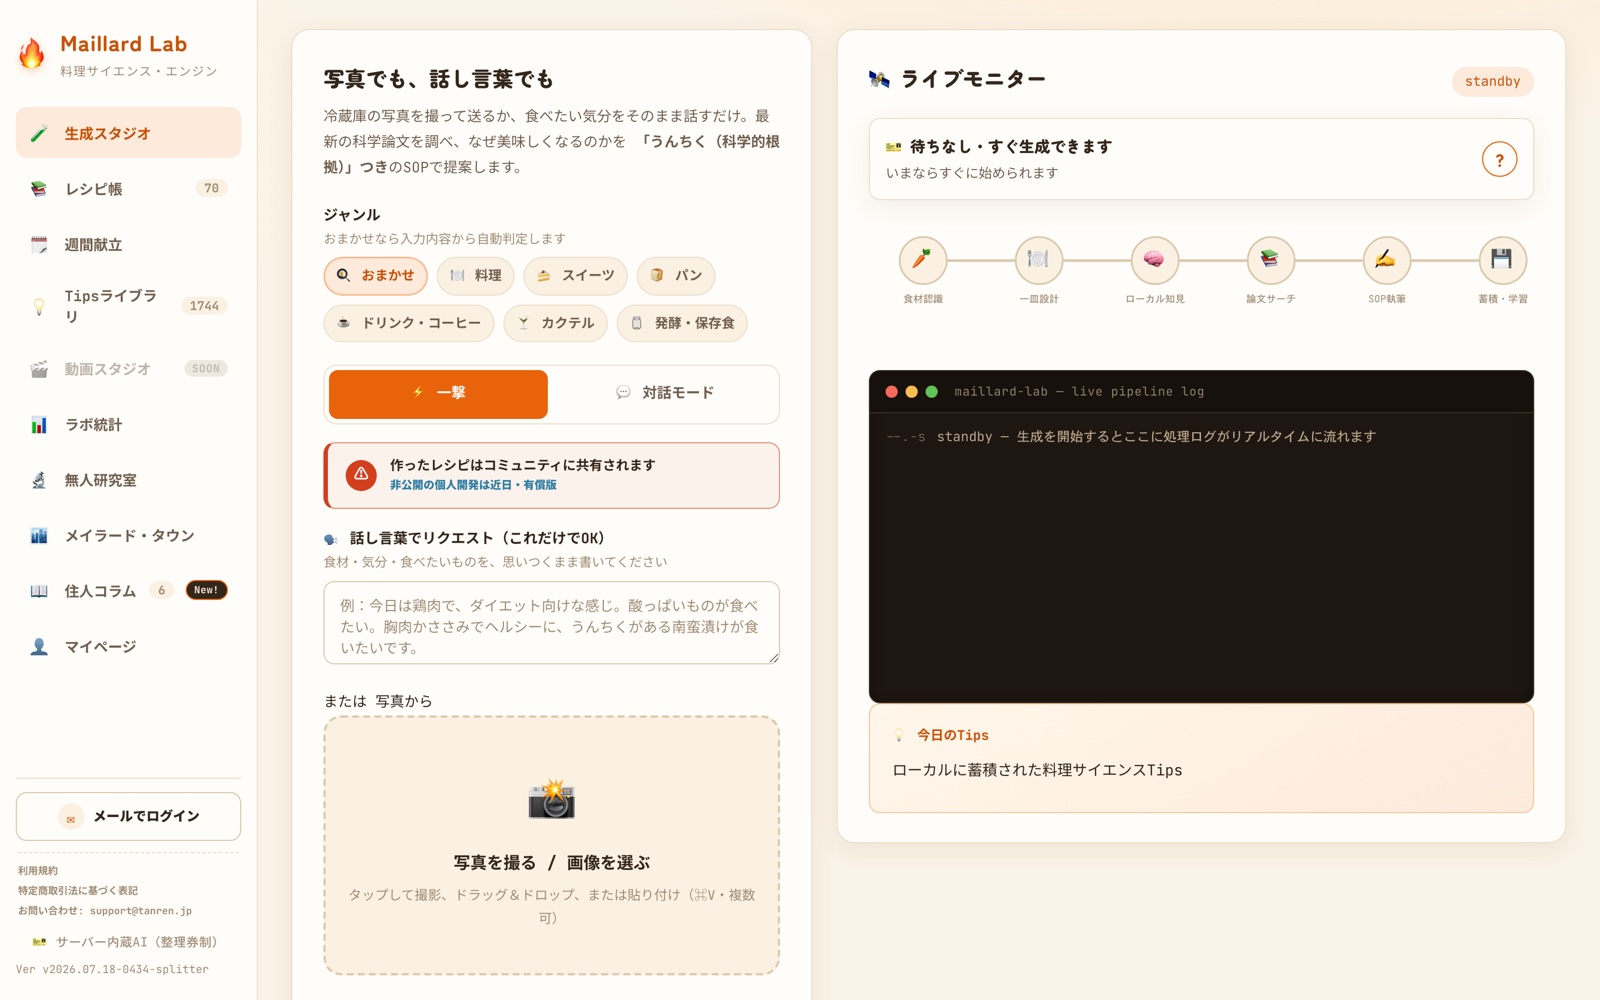The width and height of the screenshot is (1600, 1000).
Task: Click ローカルに蓄積された料理サイエンスTips text
Action: 1037,770
